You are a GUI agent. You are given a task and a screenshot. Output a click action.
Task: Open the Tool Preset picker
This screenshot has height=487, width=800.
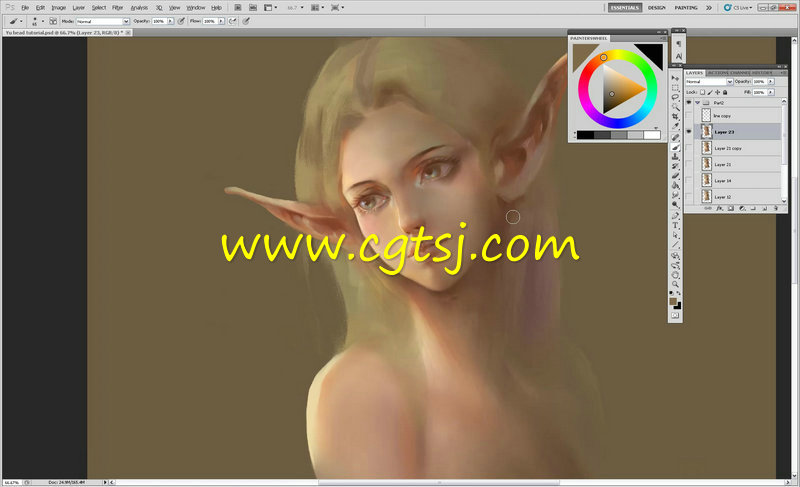click(15, 21)
